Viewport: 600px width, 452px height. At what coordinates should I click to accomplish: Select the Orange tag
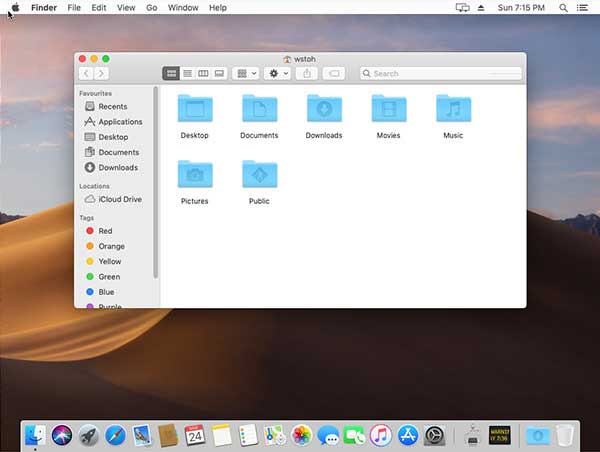(106, 246)
